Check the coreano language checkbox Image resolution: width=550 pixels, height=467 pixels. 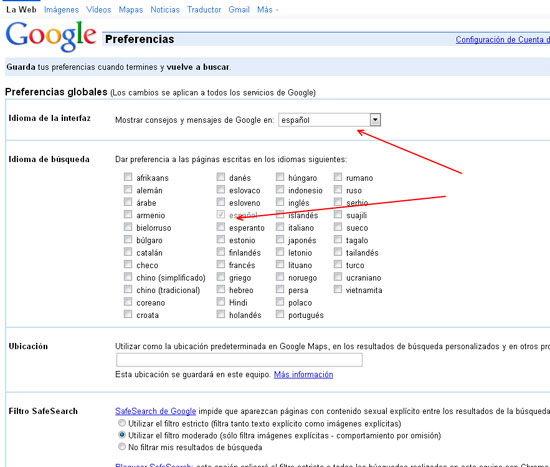pyautogui.click(x=128, y=301)
